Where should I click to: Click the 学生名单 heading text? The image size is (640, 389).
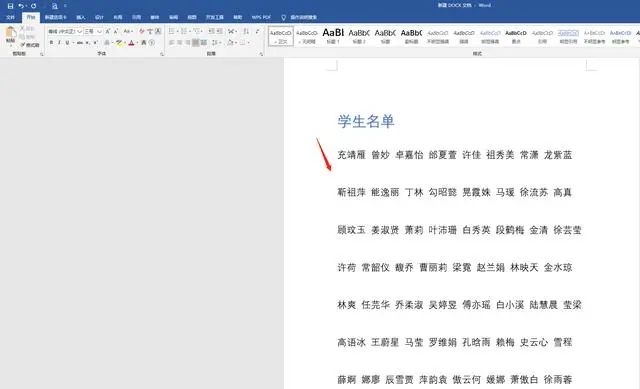click(x=365, y=121)
